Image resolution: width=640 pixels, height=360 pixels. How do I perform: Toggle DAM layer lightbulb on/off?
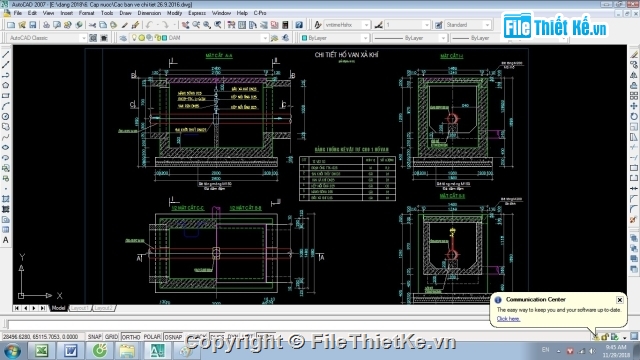click(x=134, y=38)
